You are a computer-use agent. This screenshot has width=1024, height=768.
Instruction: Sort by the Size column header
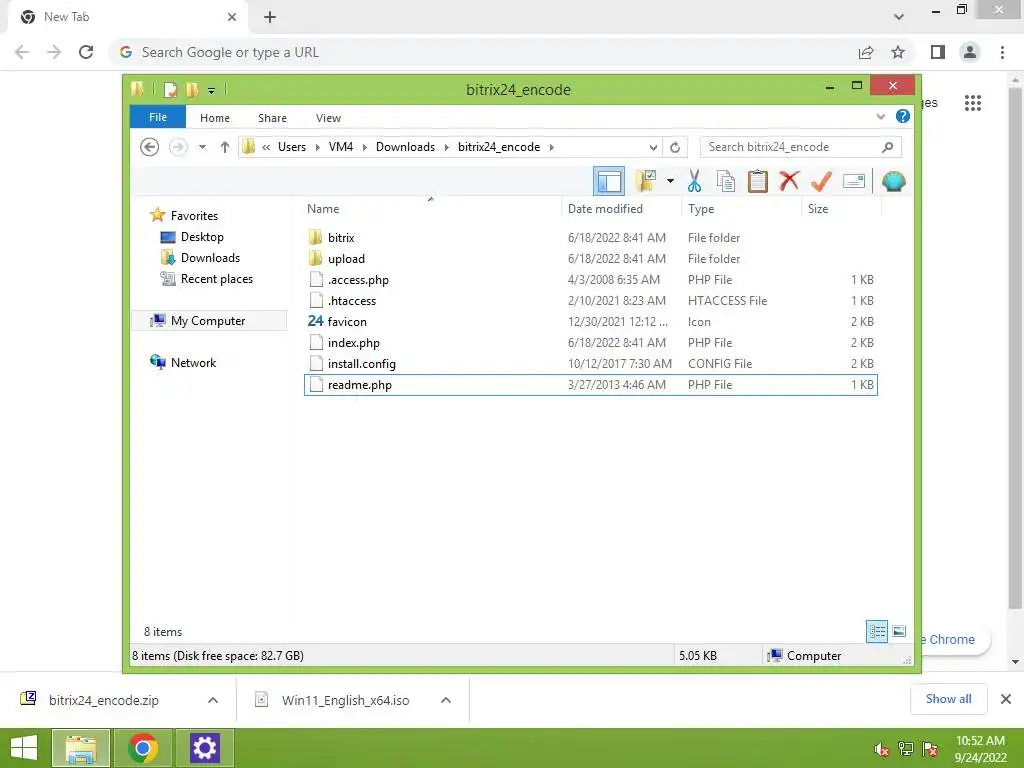841,209
